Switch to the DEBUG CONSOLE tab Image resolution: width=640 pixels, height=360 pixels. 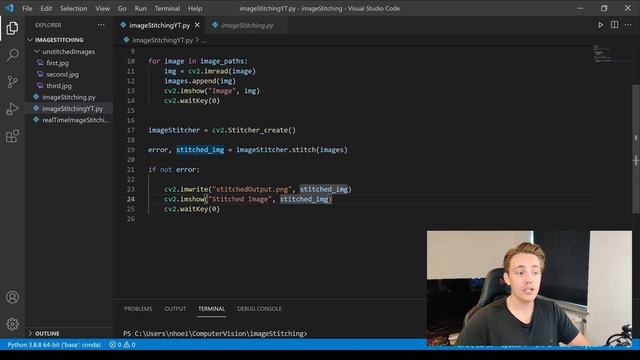(259, 309)
